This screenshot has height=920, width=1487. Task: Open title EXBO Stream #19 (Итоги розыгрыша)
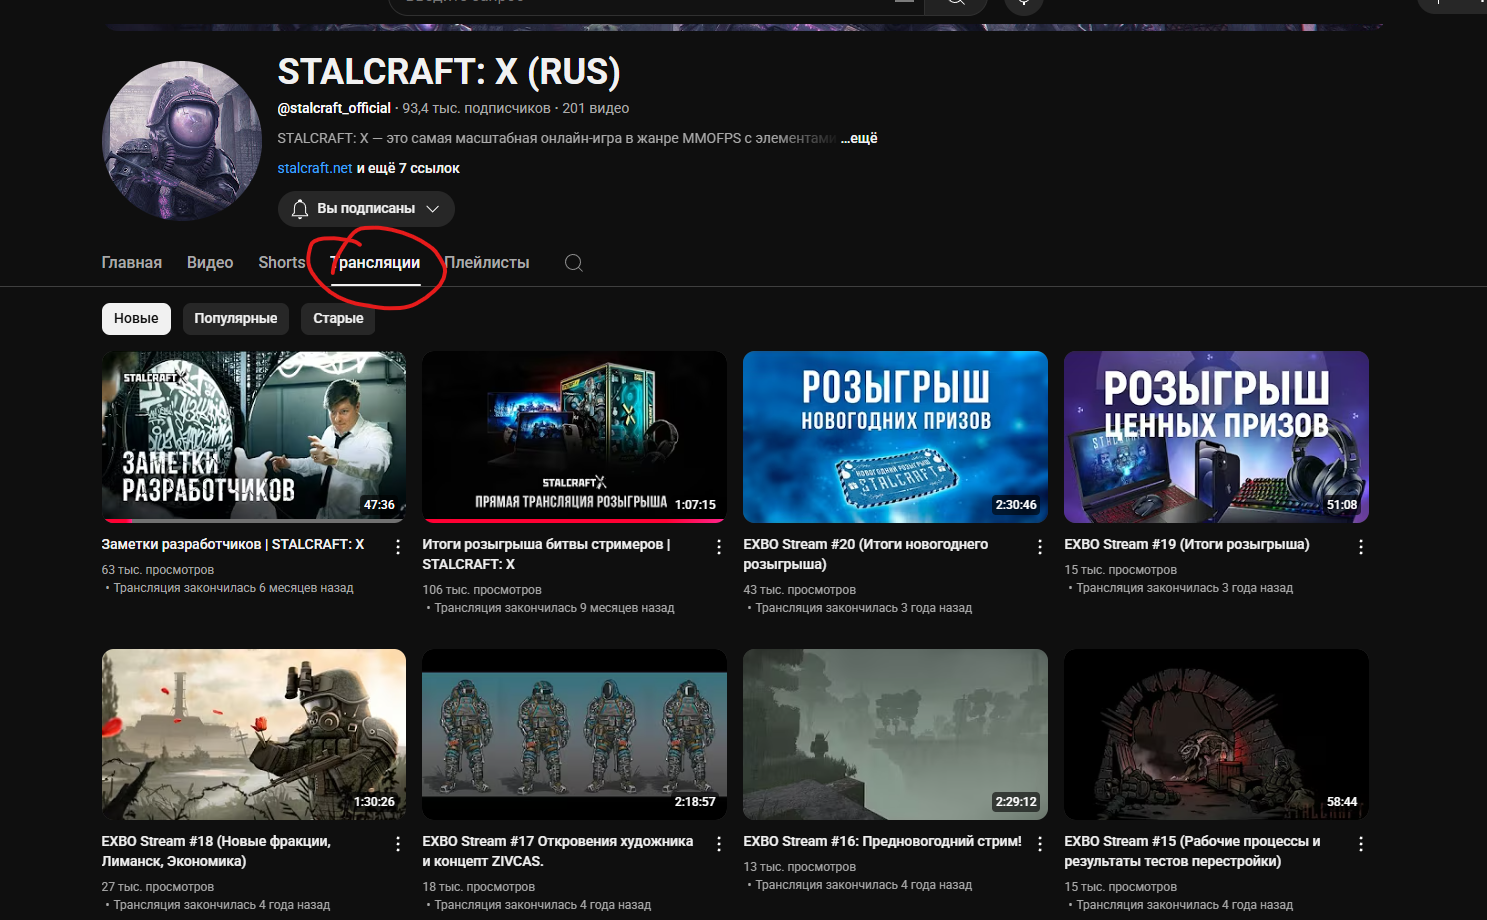coord(1187,545)
